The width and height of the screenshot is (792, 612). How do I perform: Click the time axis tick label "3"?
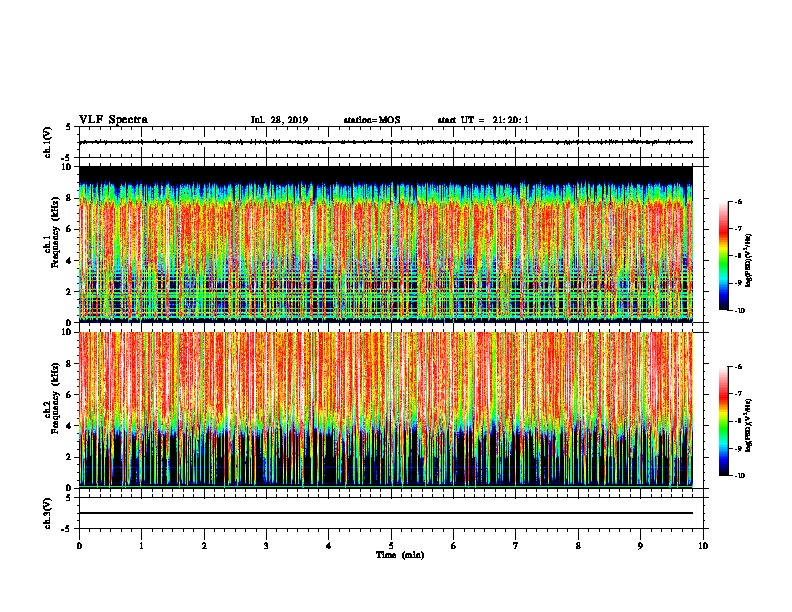click(x=266, y=546)
